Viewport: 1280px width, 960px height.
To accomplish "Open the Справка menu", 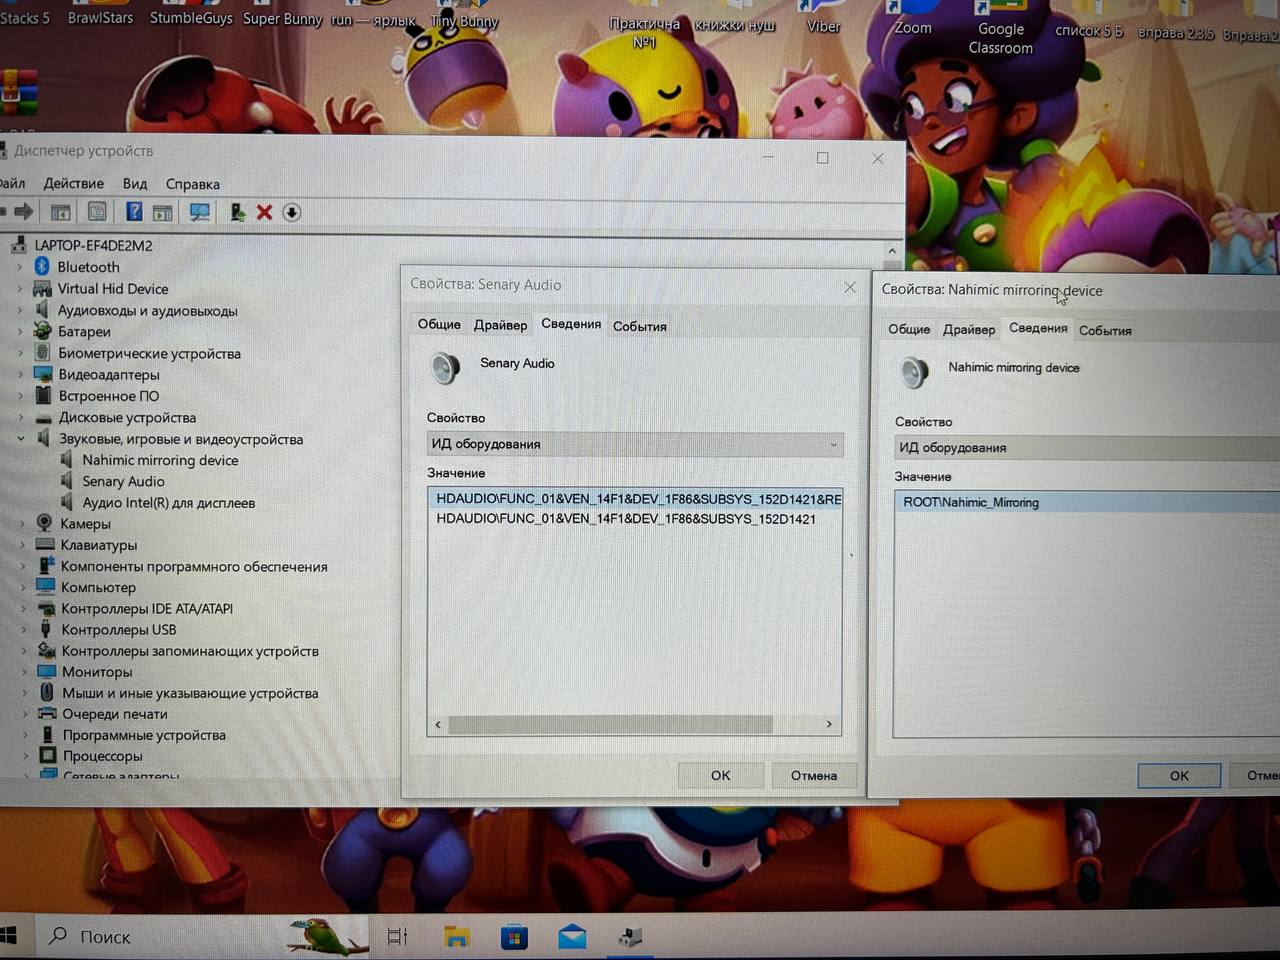I will [x=193, y=184].
